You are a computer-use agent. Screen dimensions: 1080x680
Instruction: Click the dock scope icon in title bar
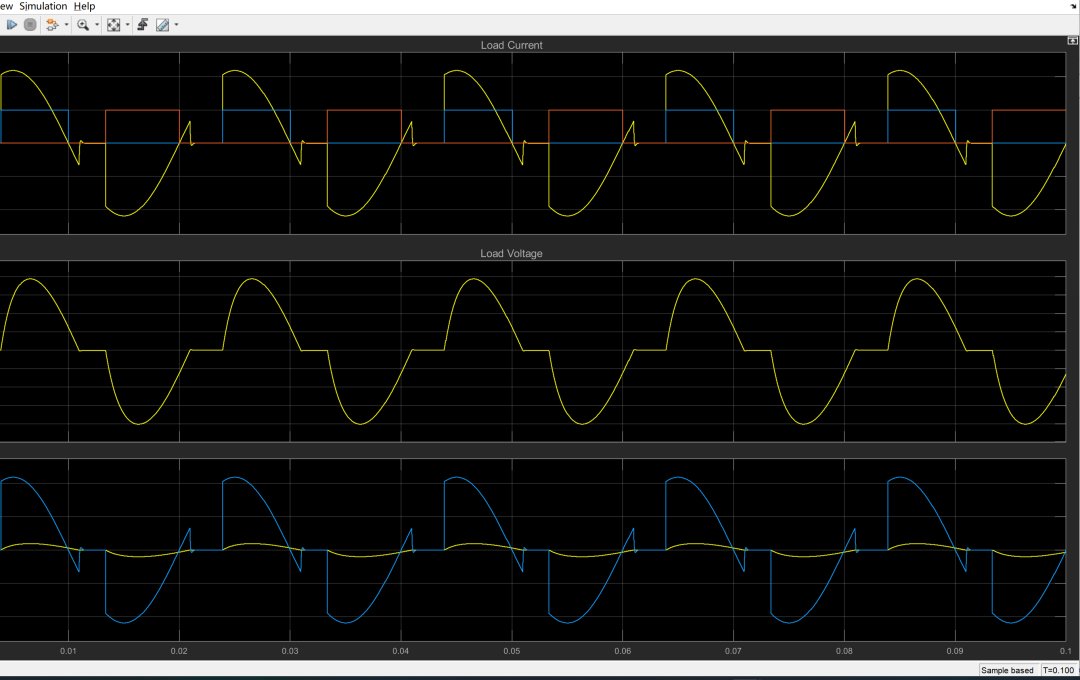point(1071,41)
